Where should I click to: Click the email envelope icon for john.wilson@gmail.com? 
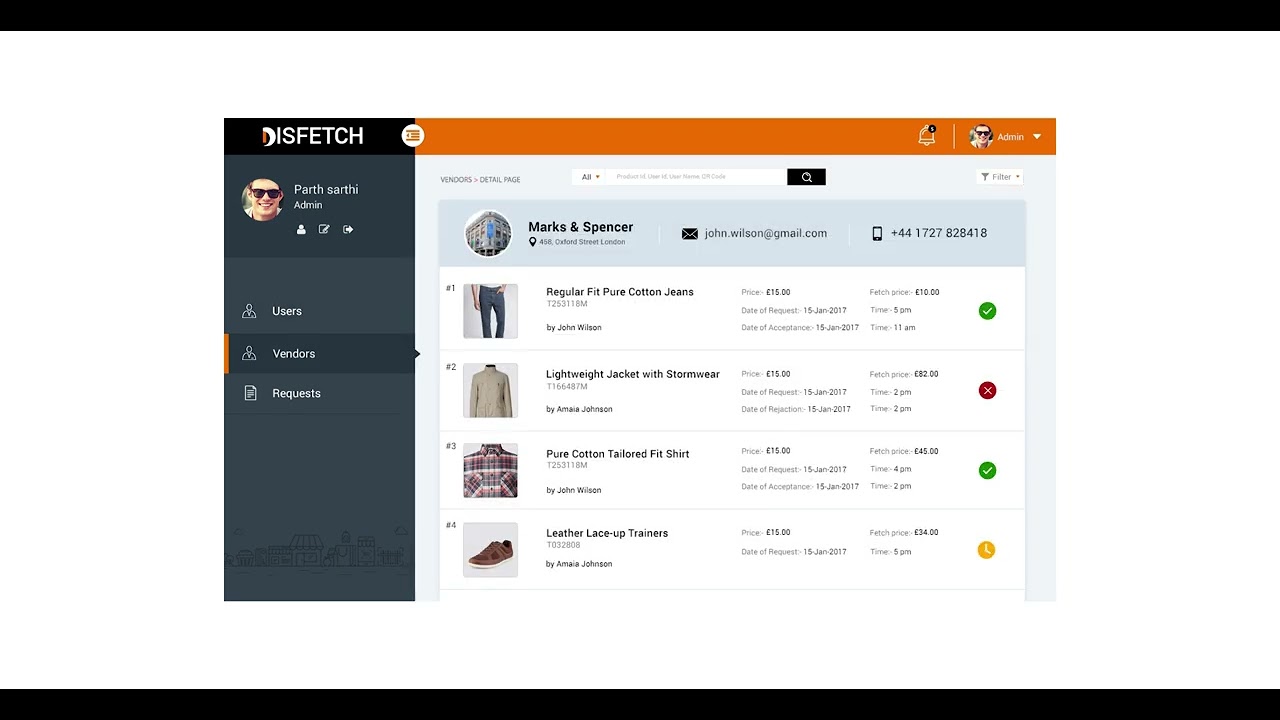point(689,233)
